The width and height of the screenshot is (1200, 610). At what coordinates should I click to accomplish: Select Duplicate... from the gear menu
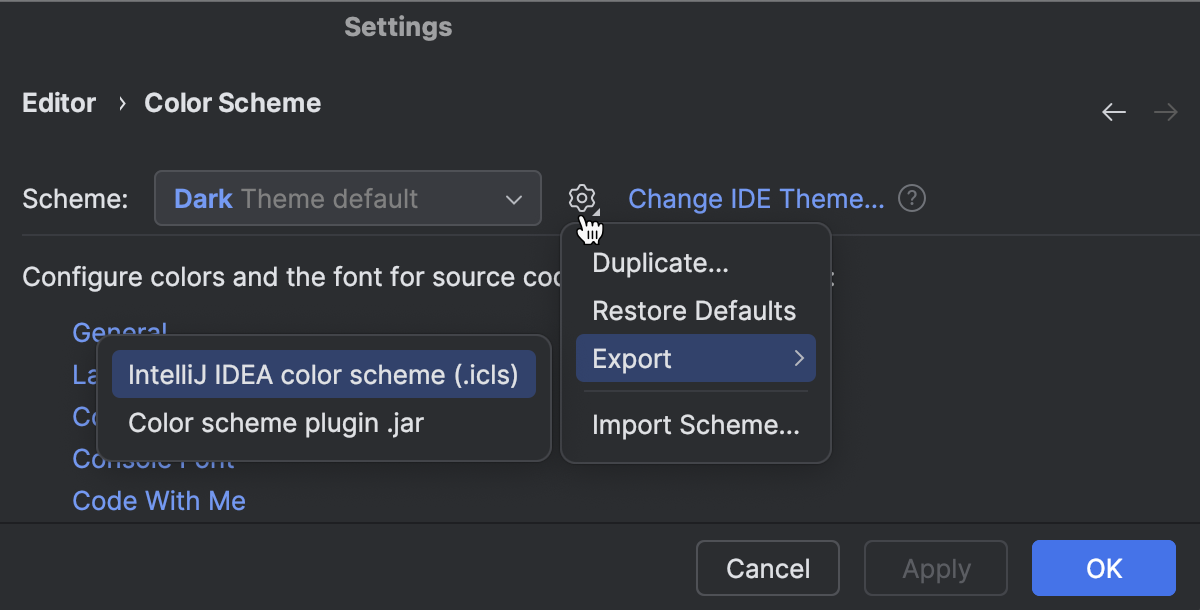[660, 263]
